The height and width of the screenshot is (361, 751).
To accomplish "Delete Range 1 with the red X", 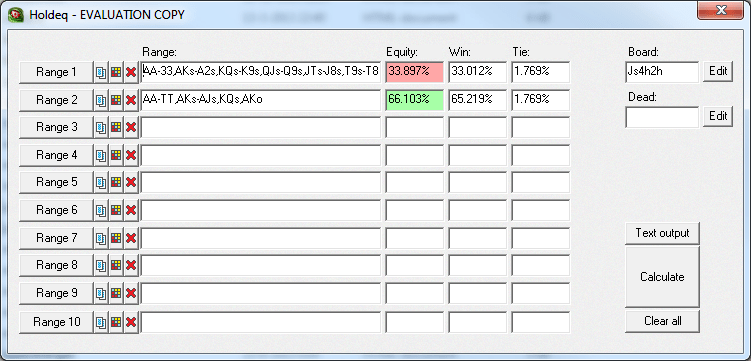I will coord(131,73).
